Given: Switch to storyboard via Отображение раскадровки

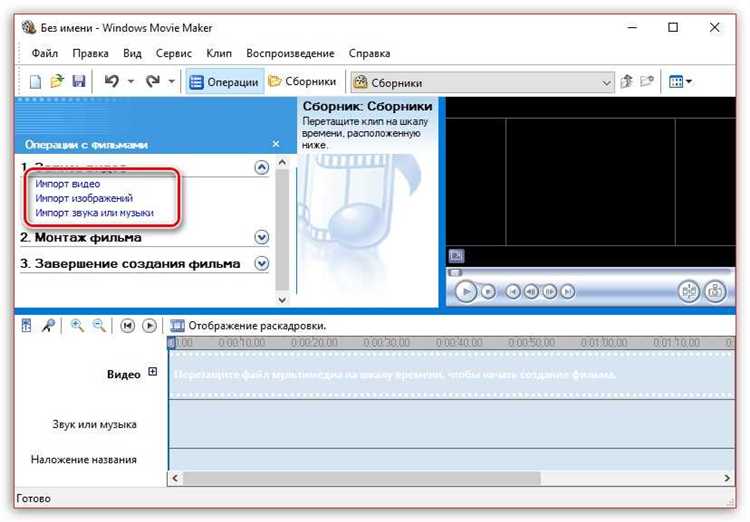Looking at the screenshot, I should (248, 326).
